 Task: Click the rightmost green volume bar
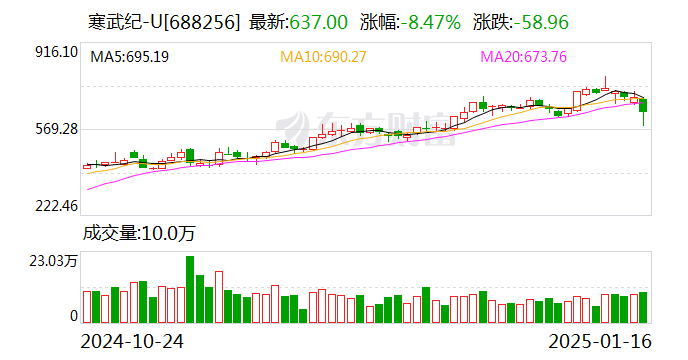643,308
